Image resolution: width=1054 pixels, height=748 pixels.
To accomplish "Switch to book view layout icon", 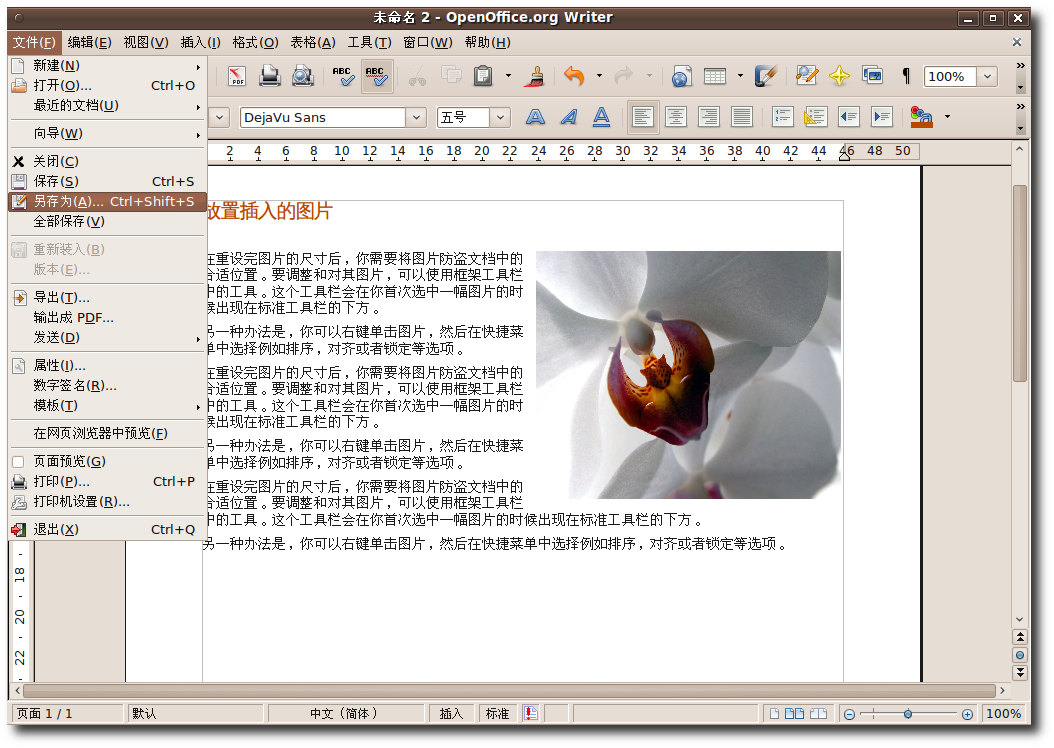I will [x=818, y=714].
